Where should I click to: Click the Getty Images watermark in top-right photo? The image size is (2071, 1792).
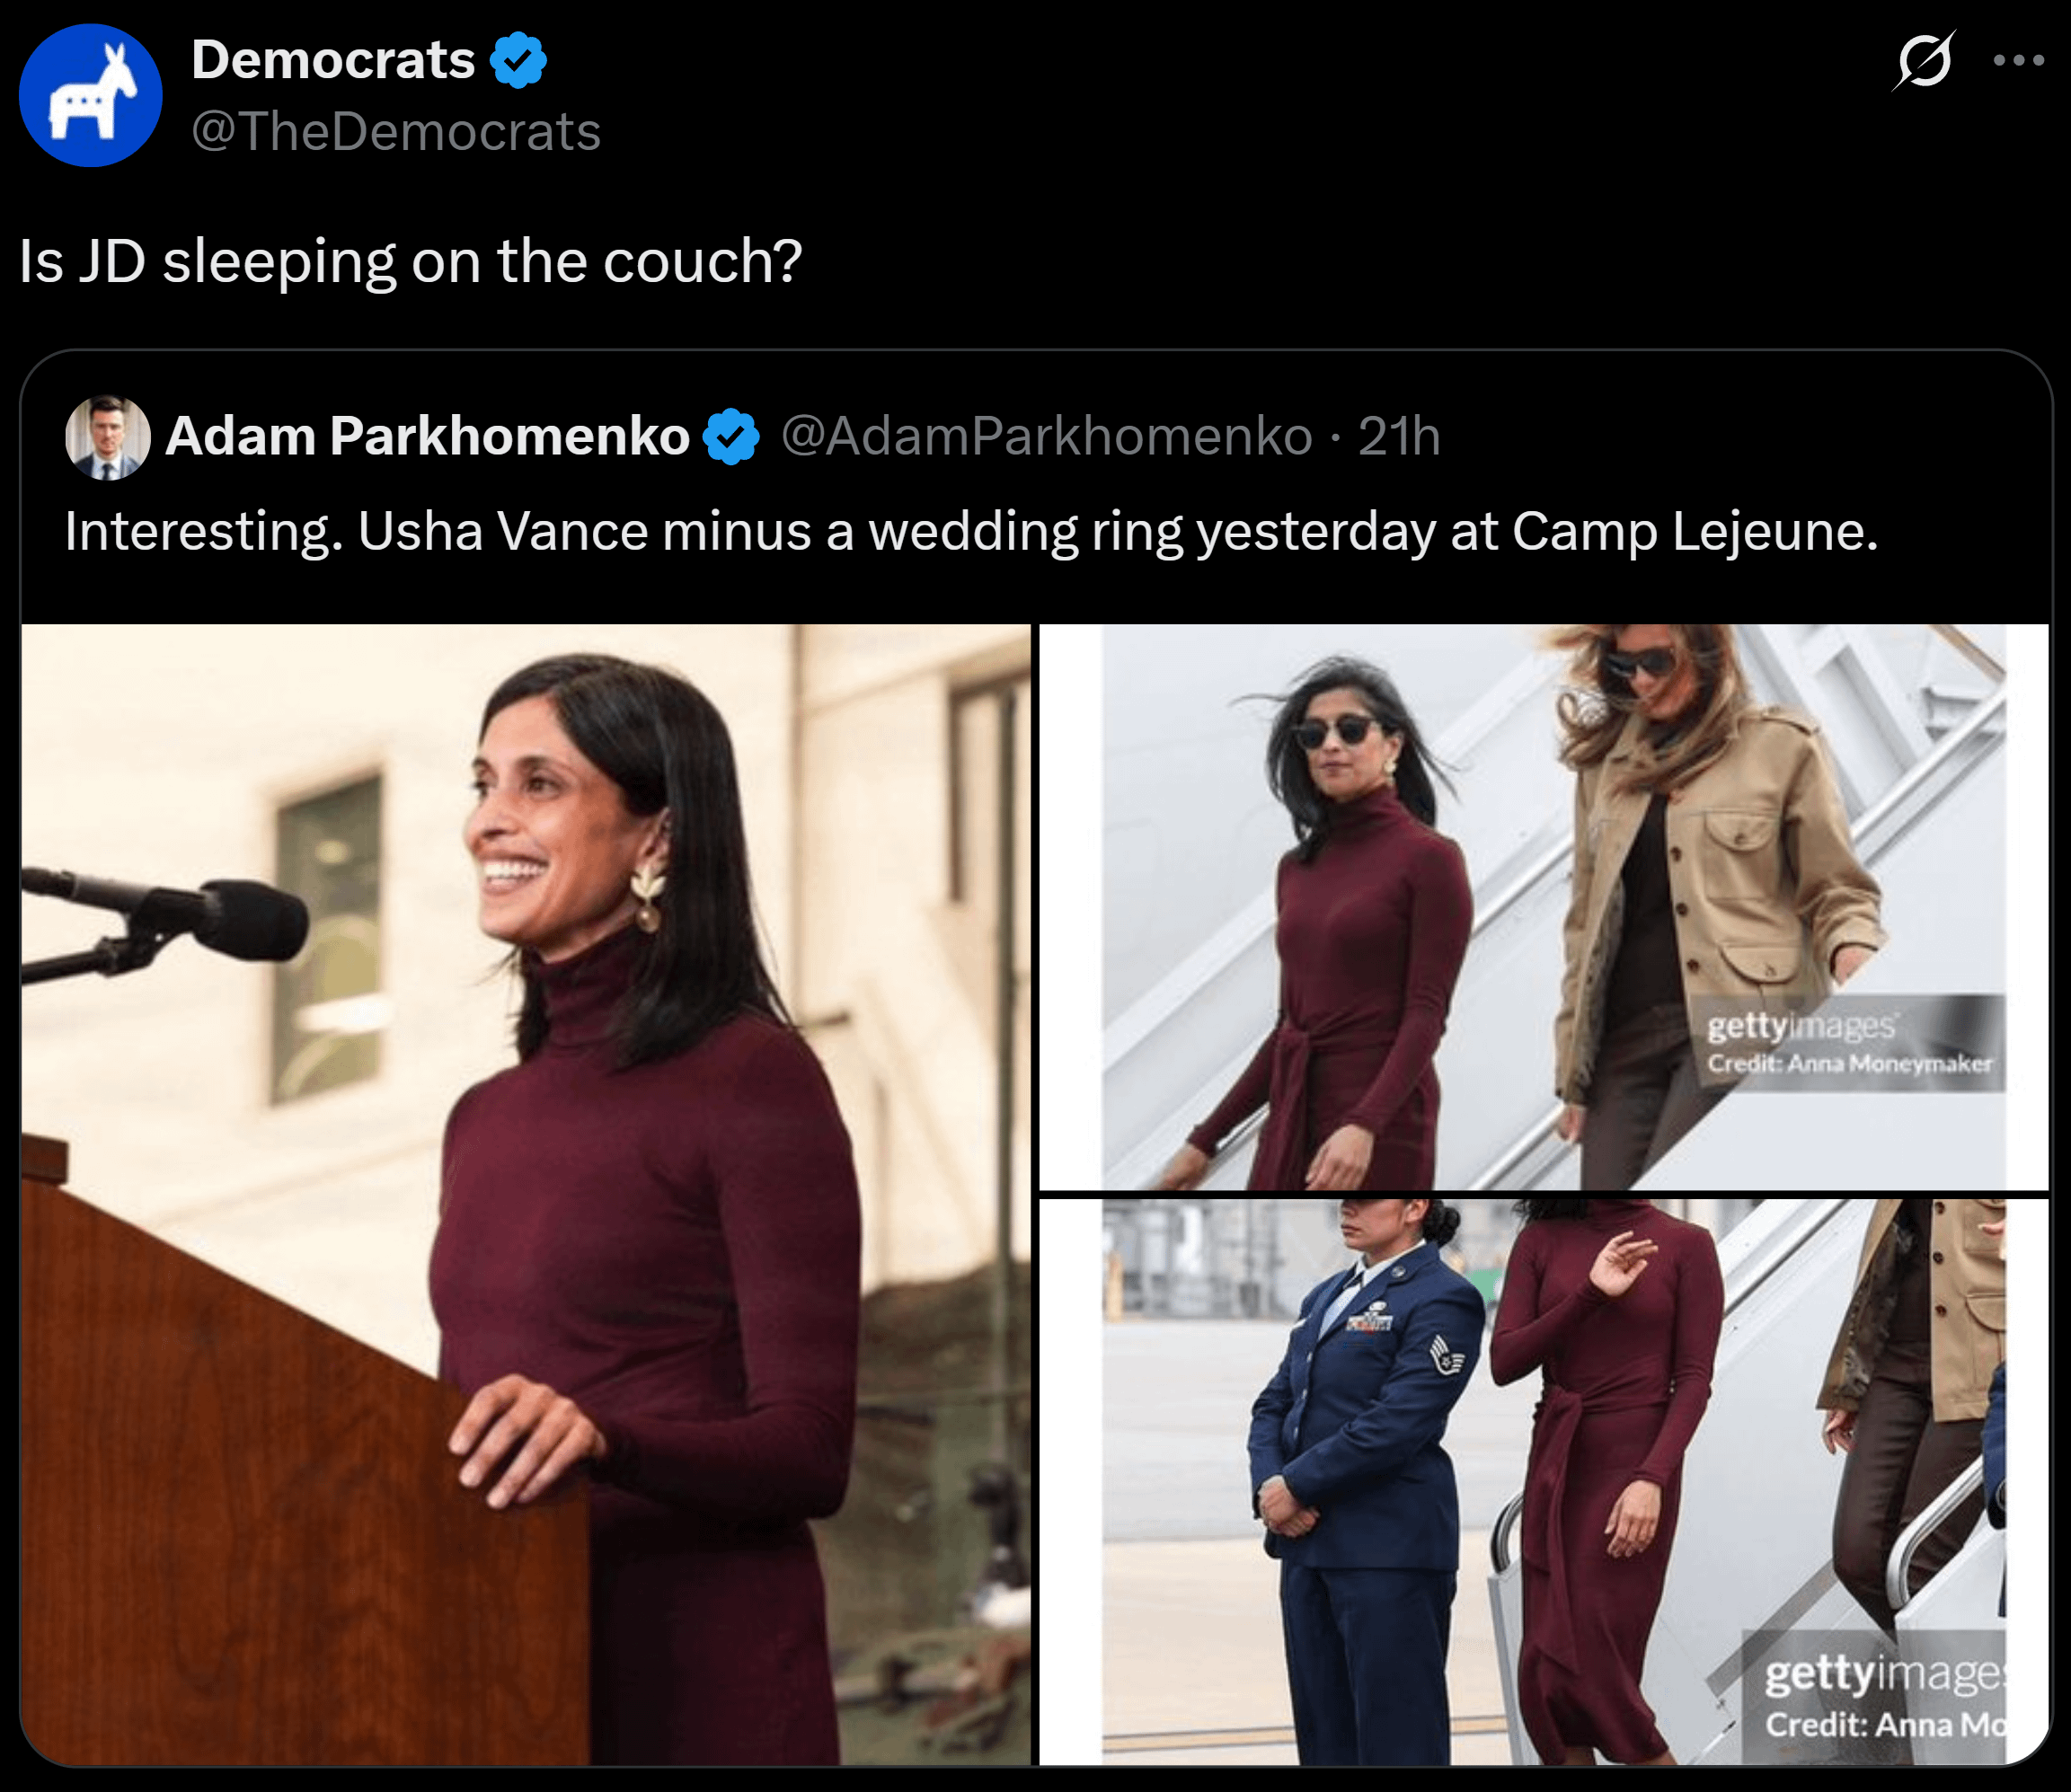point(1848,1042)
